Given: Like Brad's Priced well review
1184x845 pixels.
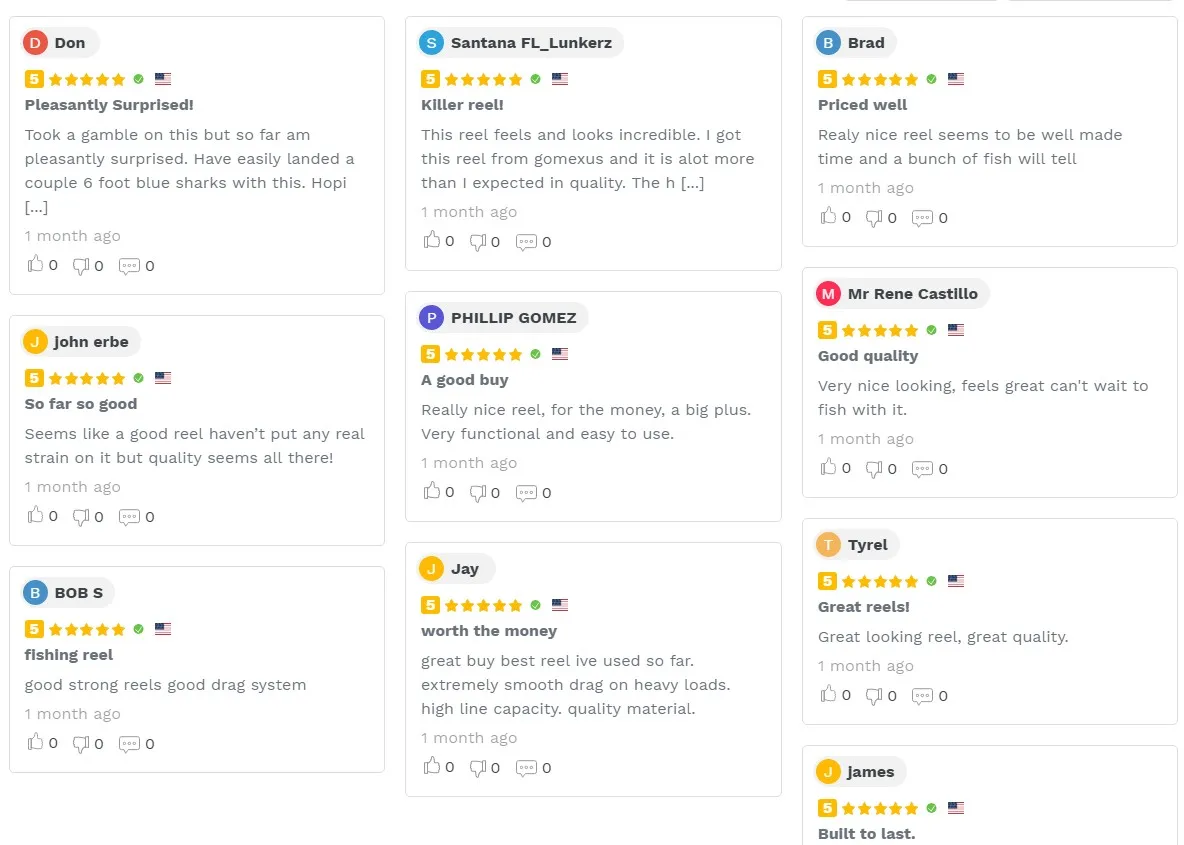Looking at the screenshot, I should pyautogui.click(x=829, y=217).
